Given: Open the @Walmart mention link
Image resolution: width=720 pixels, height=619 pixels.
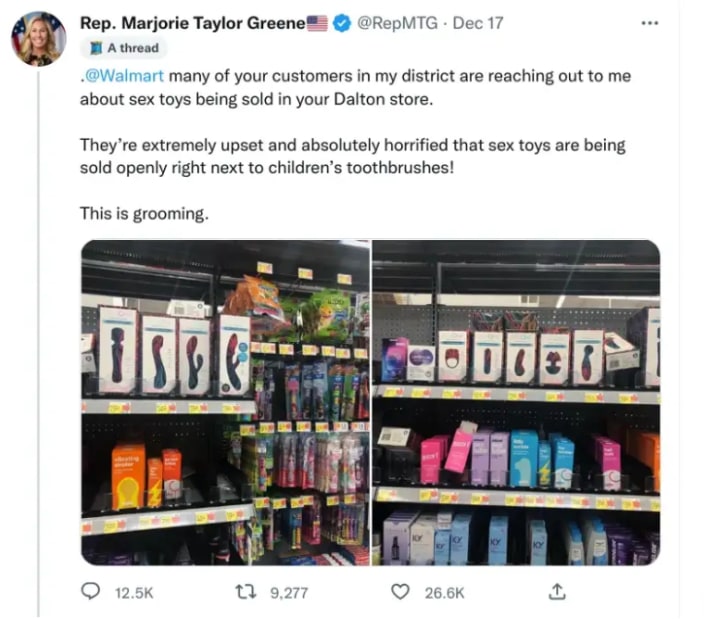Looking at the screenshot, I should click(122, 76).
